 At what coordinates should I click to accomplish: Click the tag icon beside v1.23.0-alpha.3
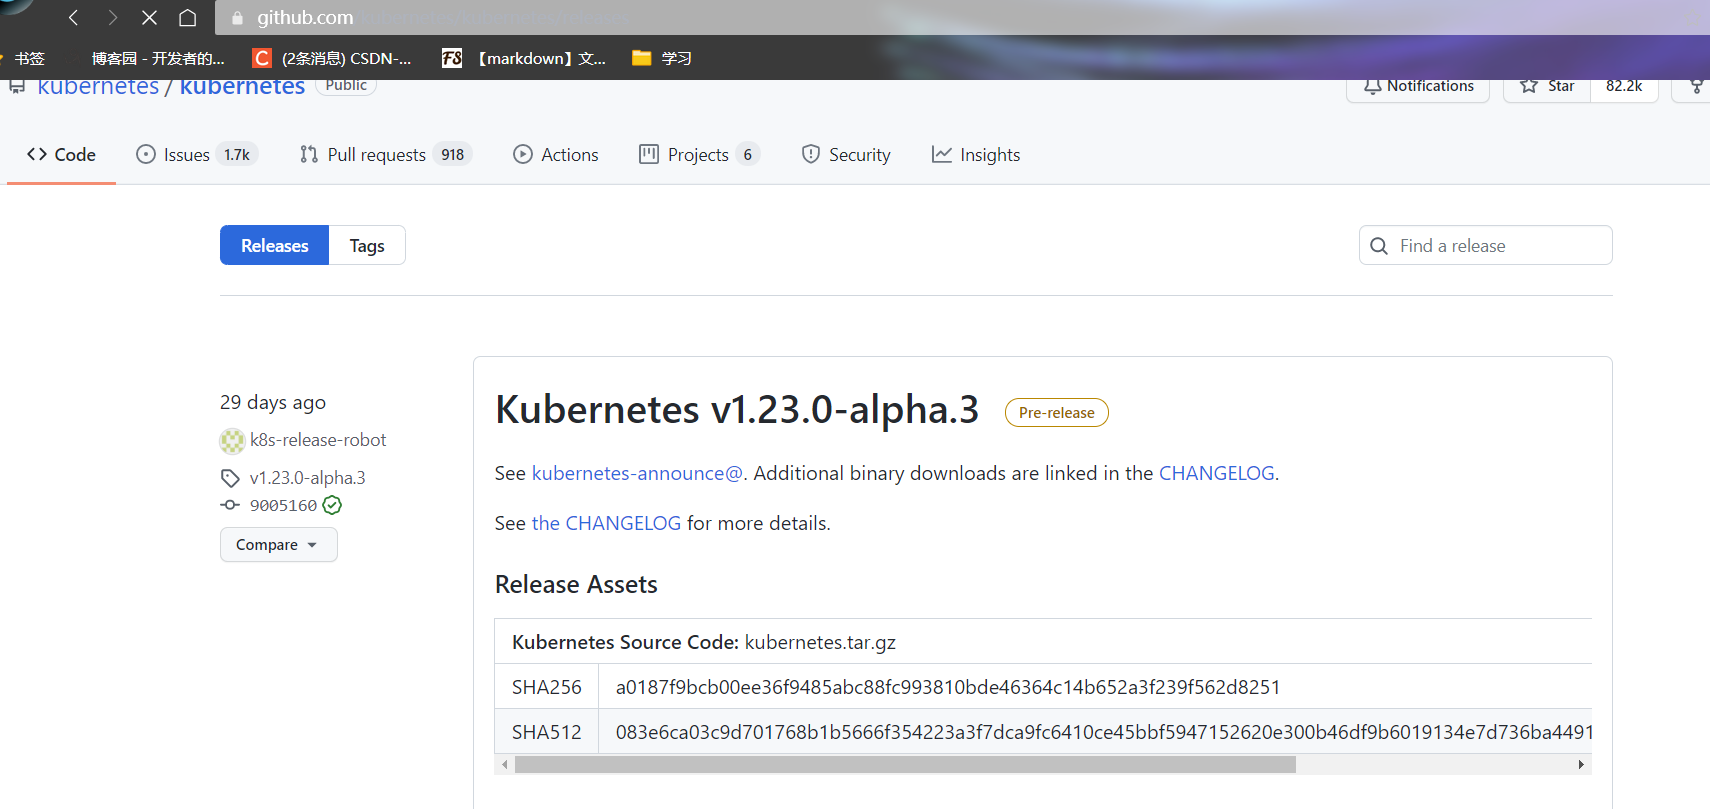tap(230, 478)
